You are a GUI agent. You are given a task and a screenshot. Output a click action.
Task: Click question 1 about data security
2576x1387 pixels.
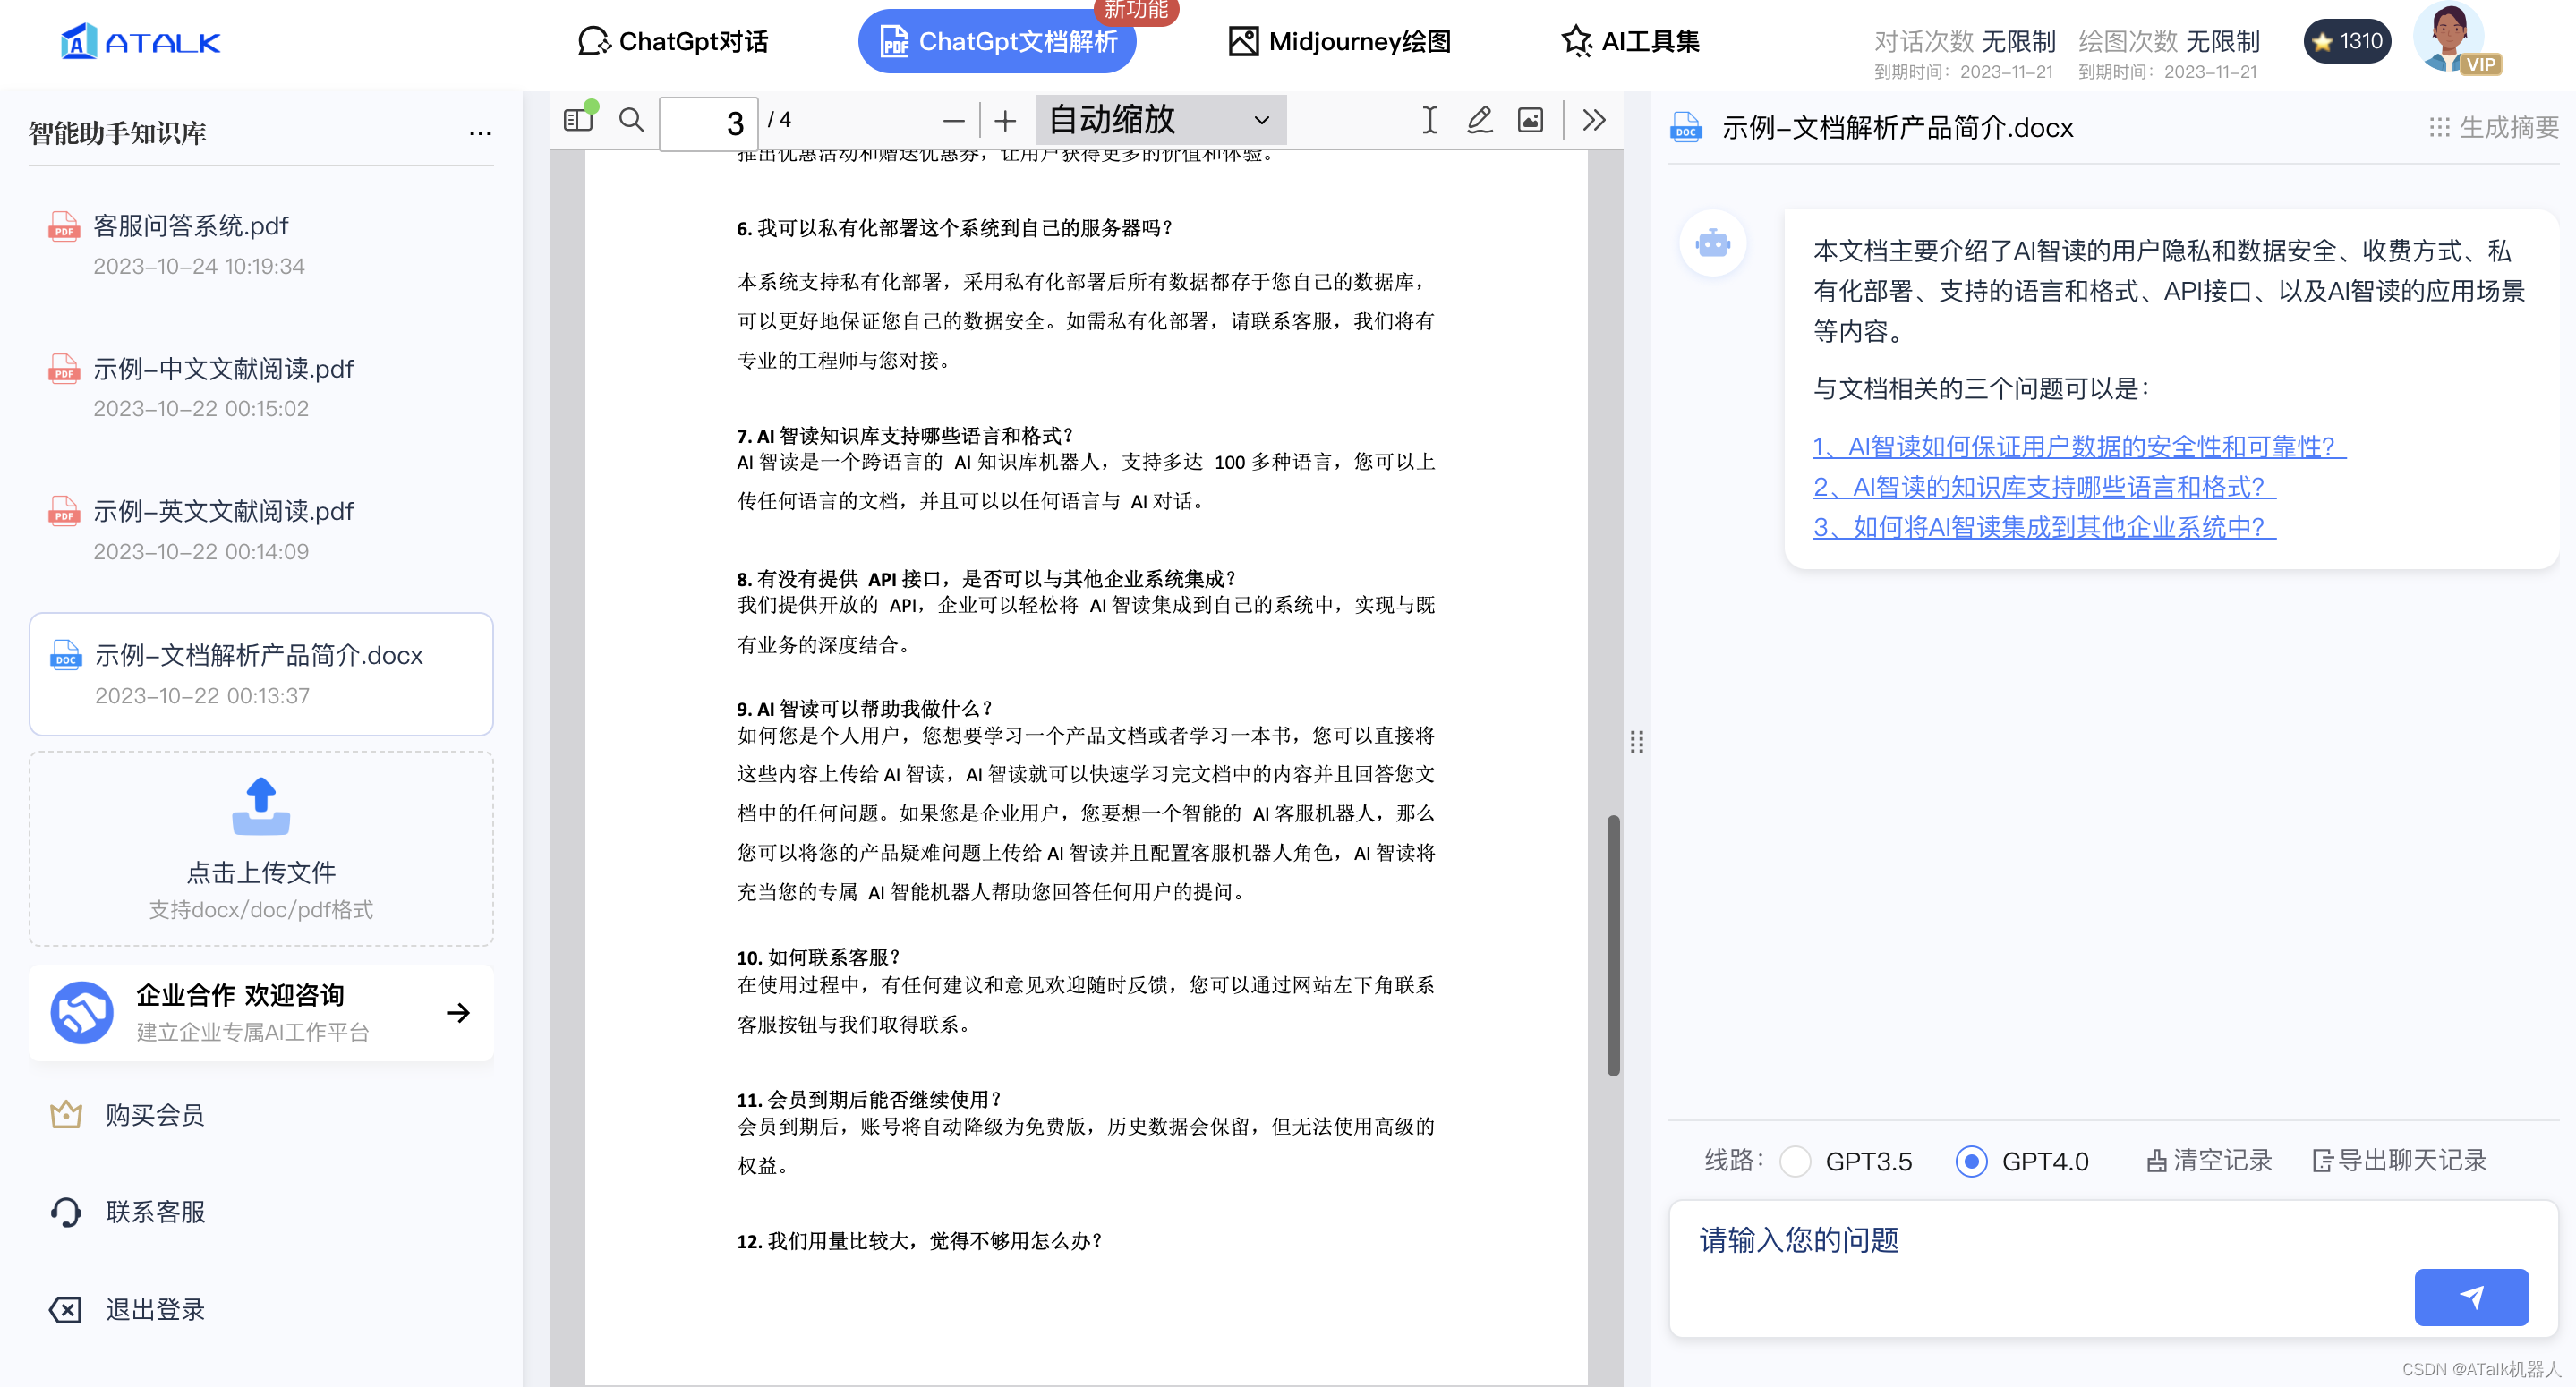click(2079, 446)
